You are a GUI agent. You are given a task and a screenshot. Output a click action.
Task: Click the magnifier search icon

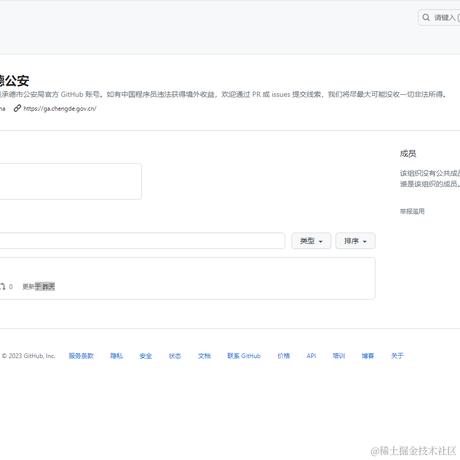point(426,17)
